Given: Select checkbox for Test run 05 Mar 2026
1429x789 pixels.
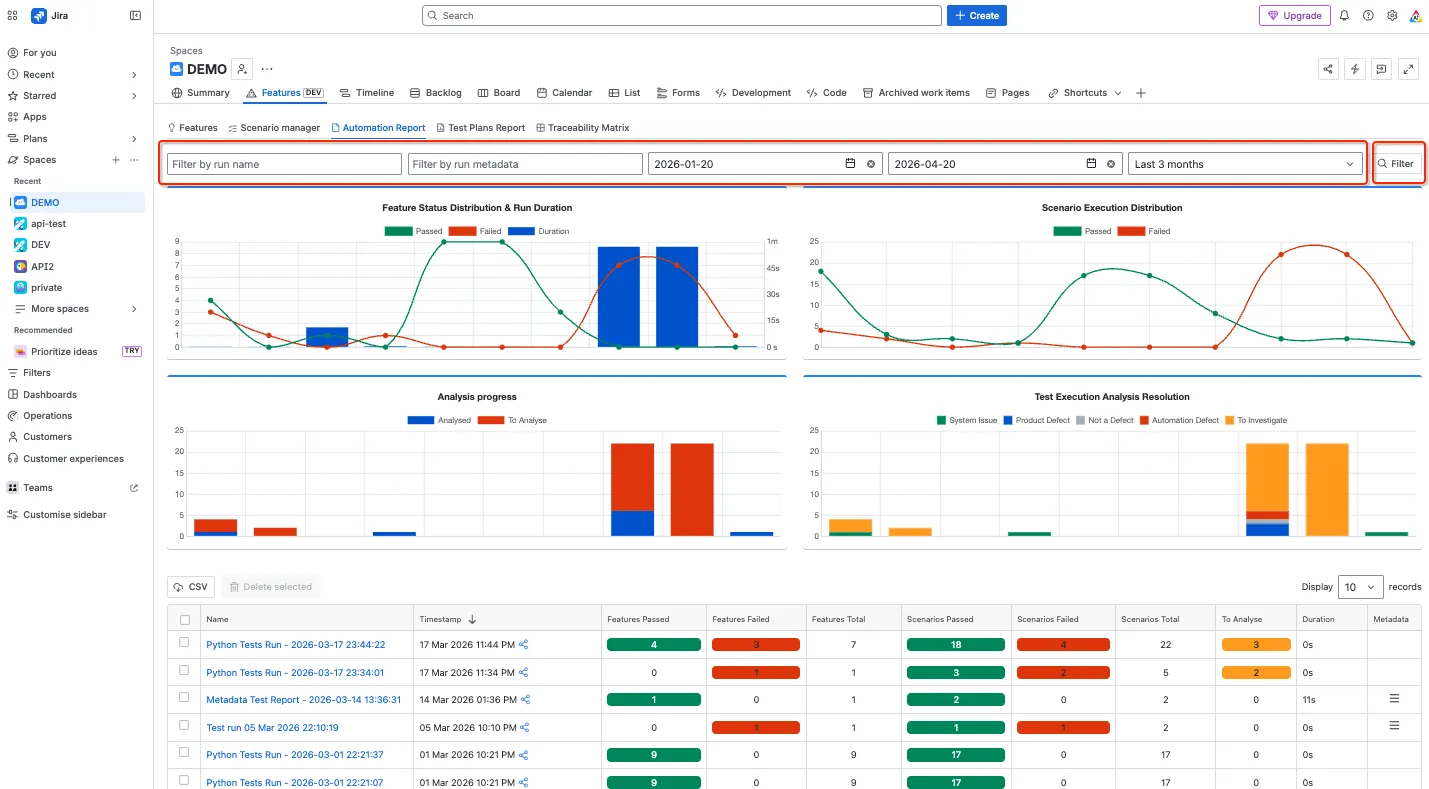Looking at the screenshot, I should coord(184,724).
